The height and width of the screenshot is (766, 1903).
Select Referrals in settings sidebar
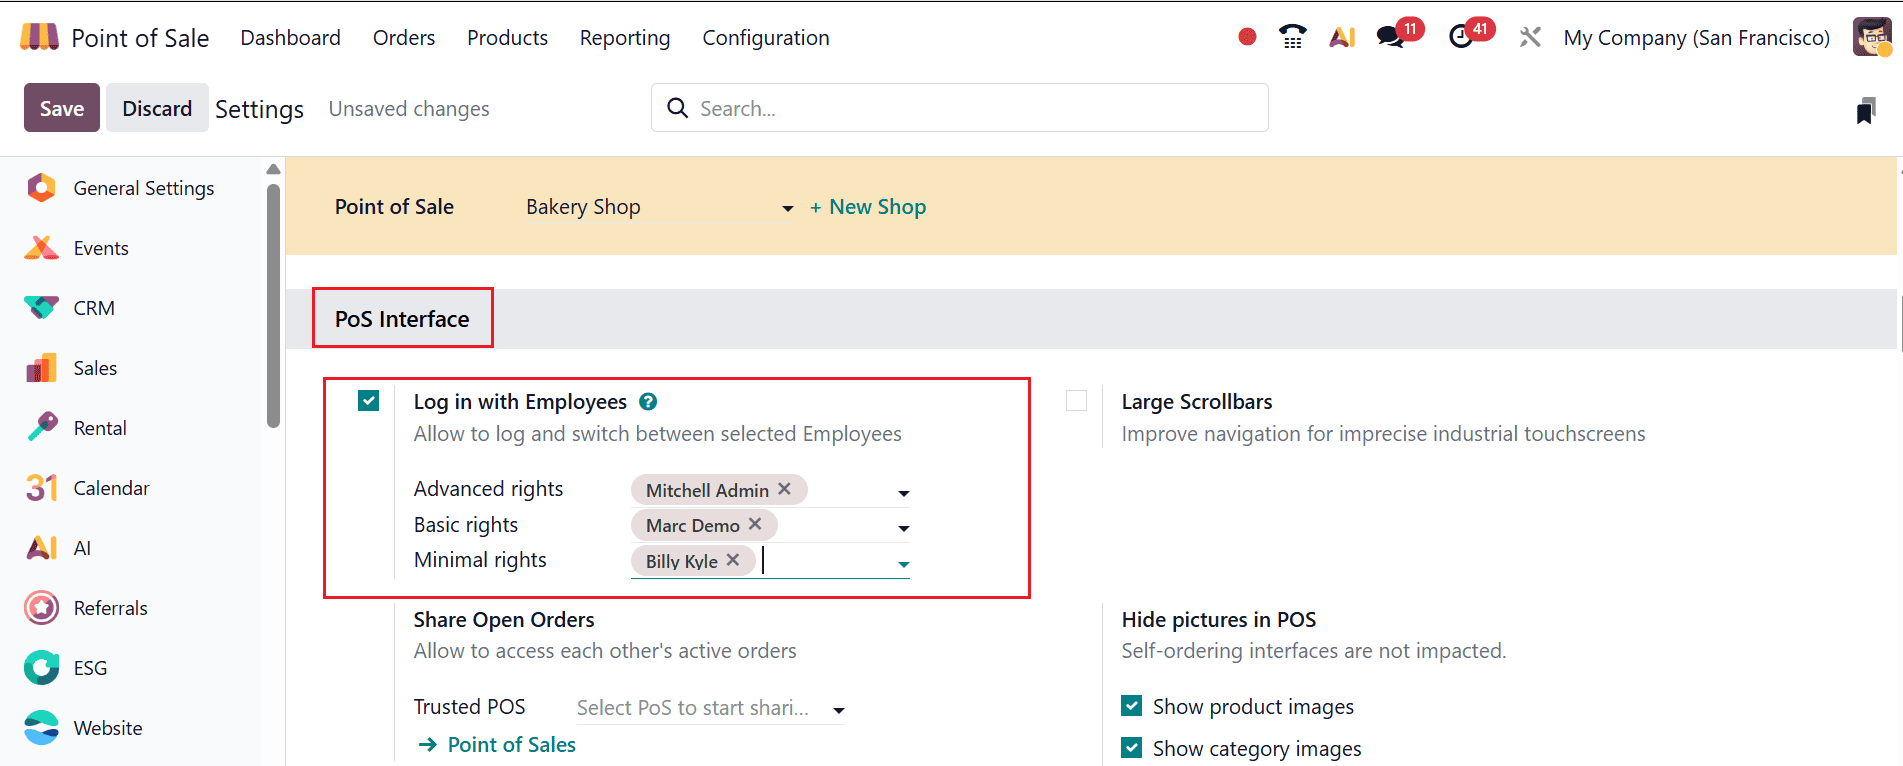tap(110, 608)
